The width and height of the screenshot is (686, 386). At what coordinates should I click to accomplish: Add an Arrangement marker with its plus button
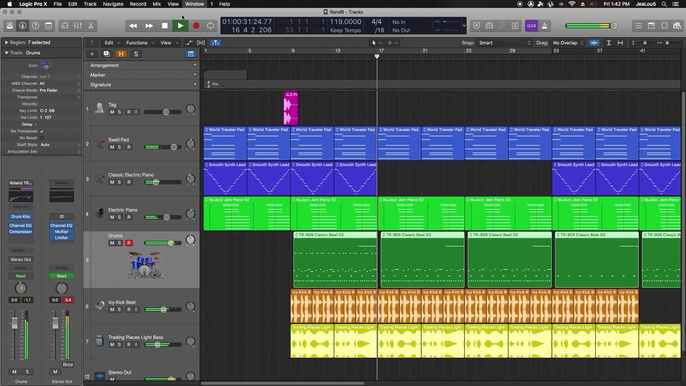pyautogui.click(x=195, y=65)
